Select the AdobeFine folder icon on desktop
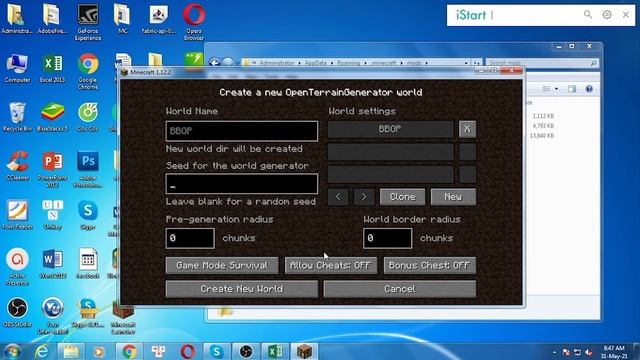The image size is (640, 360). [x=52, y=19]
